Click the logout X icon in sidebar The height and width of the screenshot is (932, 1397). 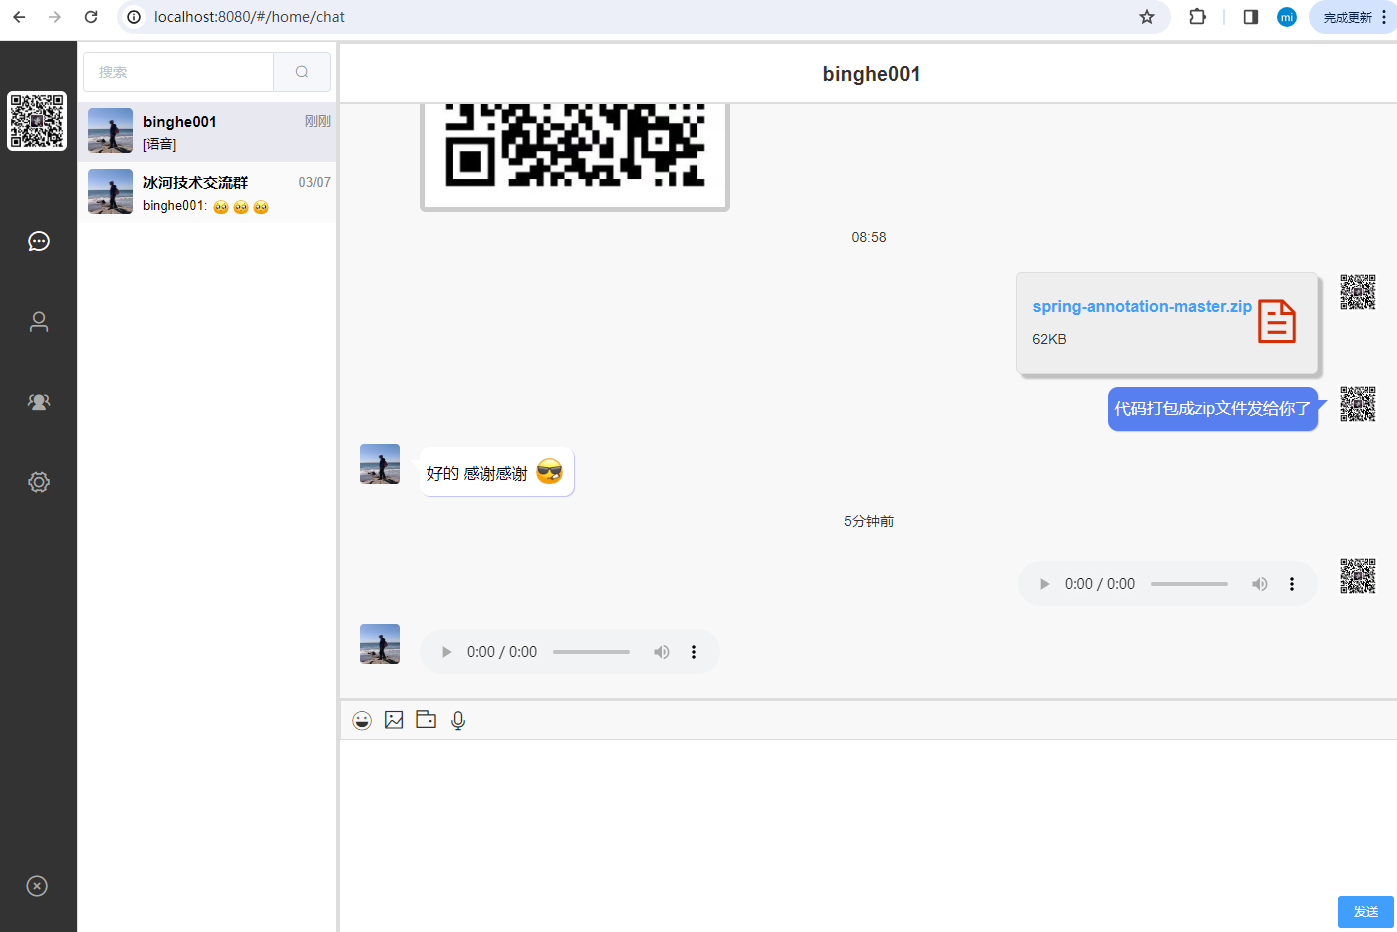pyautogui.click(x=37, y=886)
